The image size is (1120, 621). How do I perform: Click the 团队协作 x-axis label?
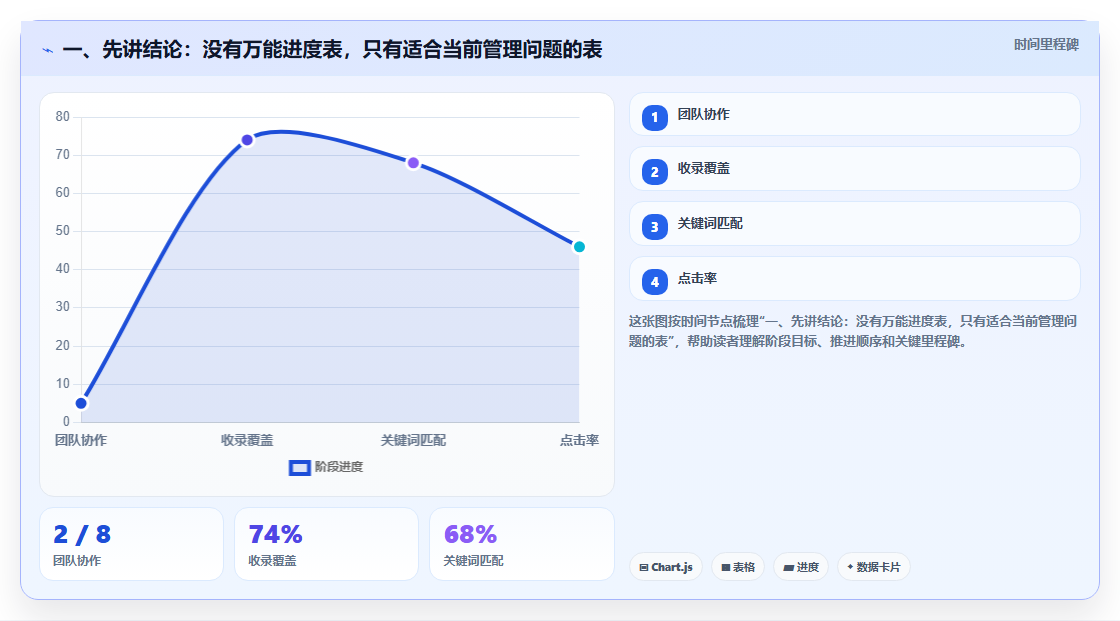[x=81, y=440]
